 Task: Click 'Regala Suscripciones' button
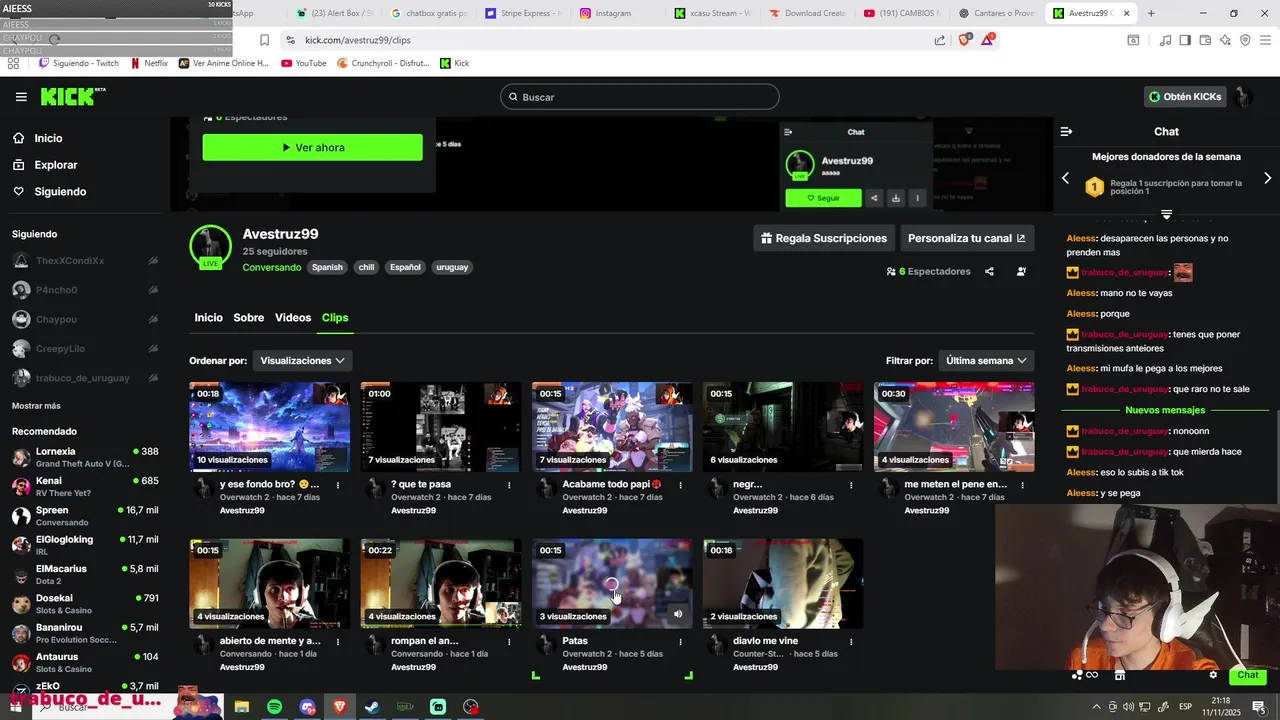(x=824, y=238)
